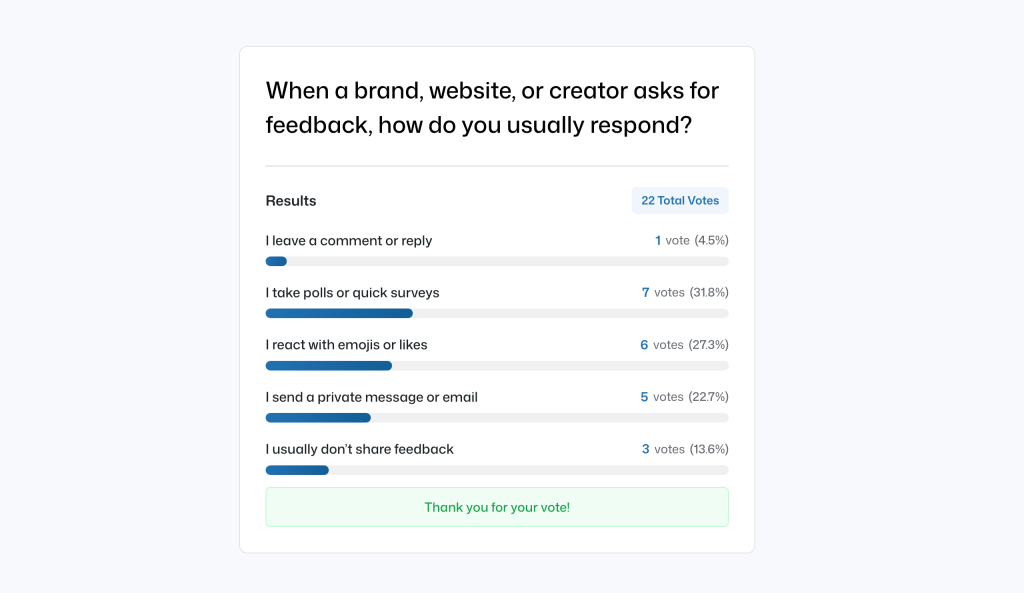The width and height of the screenshot is (1024, 593).
Task: Click the polls or quick surveys progress bar
Action: pos(496,314)
